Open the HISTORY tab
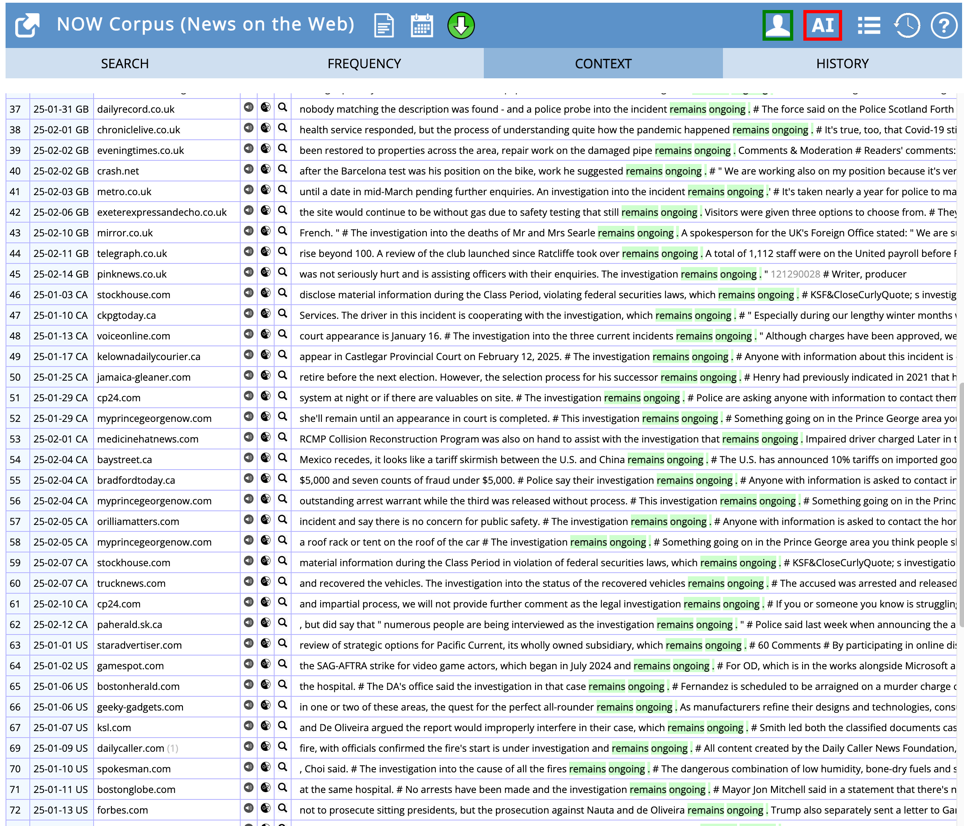Viewport: 964px width, 826px height. point(842,63)
